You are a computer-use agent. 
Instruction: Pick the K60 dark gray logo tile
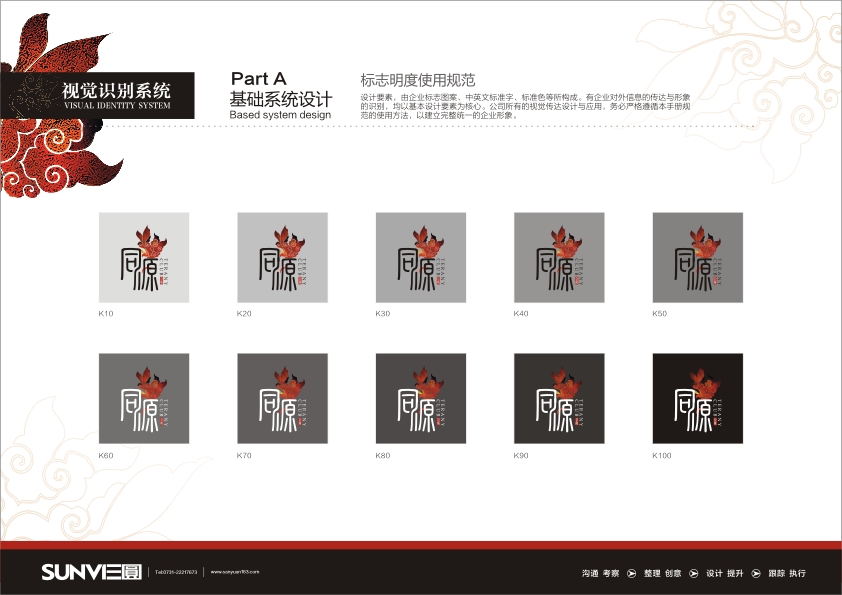(143, 399)
